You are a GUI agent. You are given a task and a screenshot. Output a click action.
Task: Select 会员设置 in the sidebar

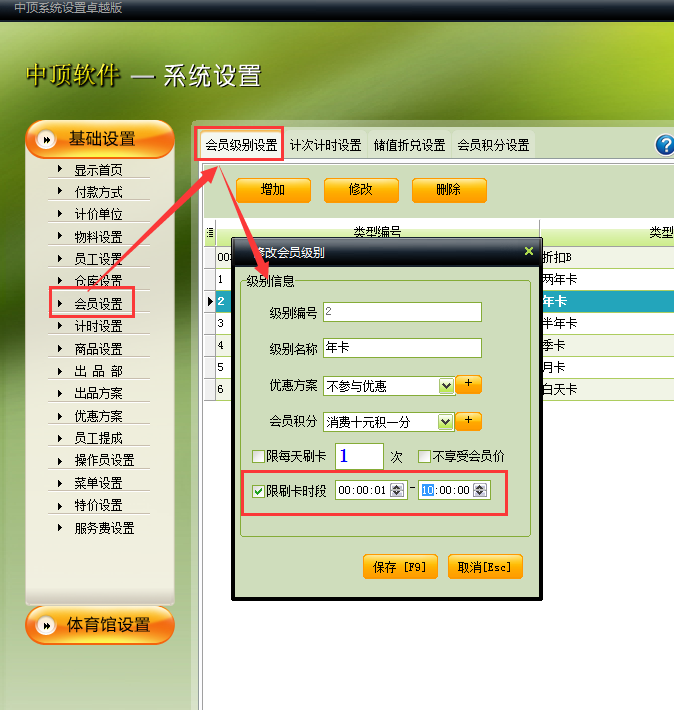(98, 304)
